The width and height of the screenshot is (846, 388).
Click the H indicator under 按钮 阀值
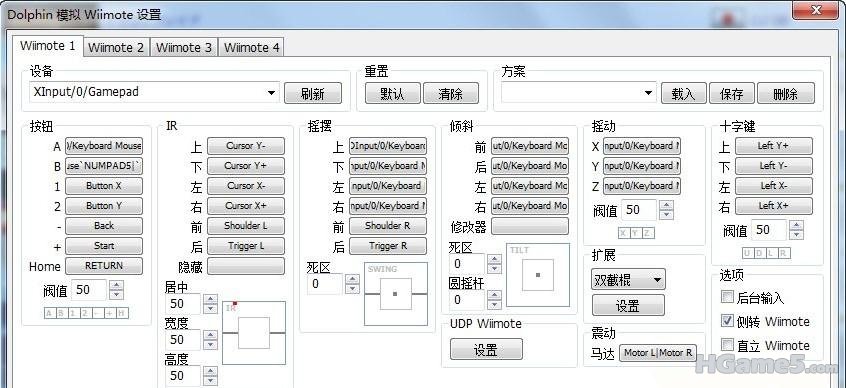[122, 313]
